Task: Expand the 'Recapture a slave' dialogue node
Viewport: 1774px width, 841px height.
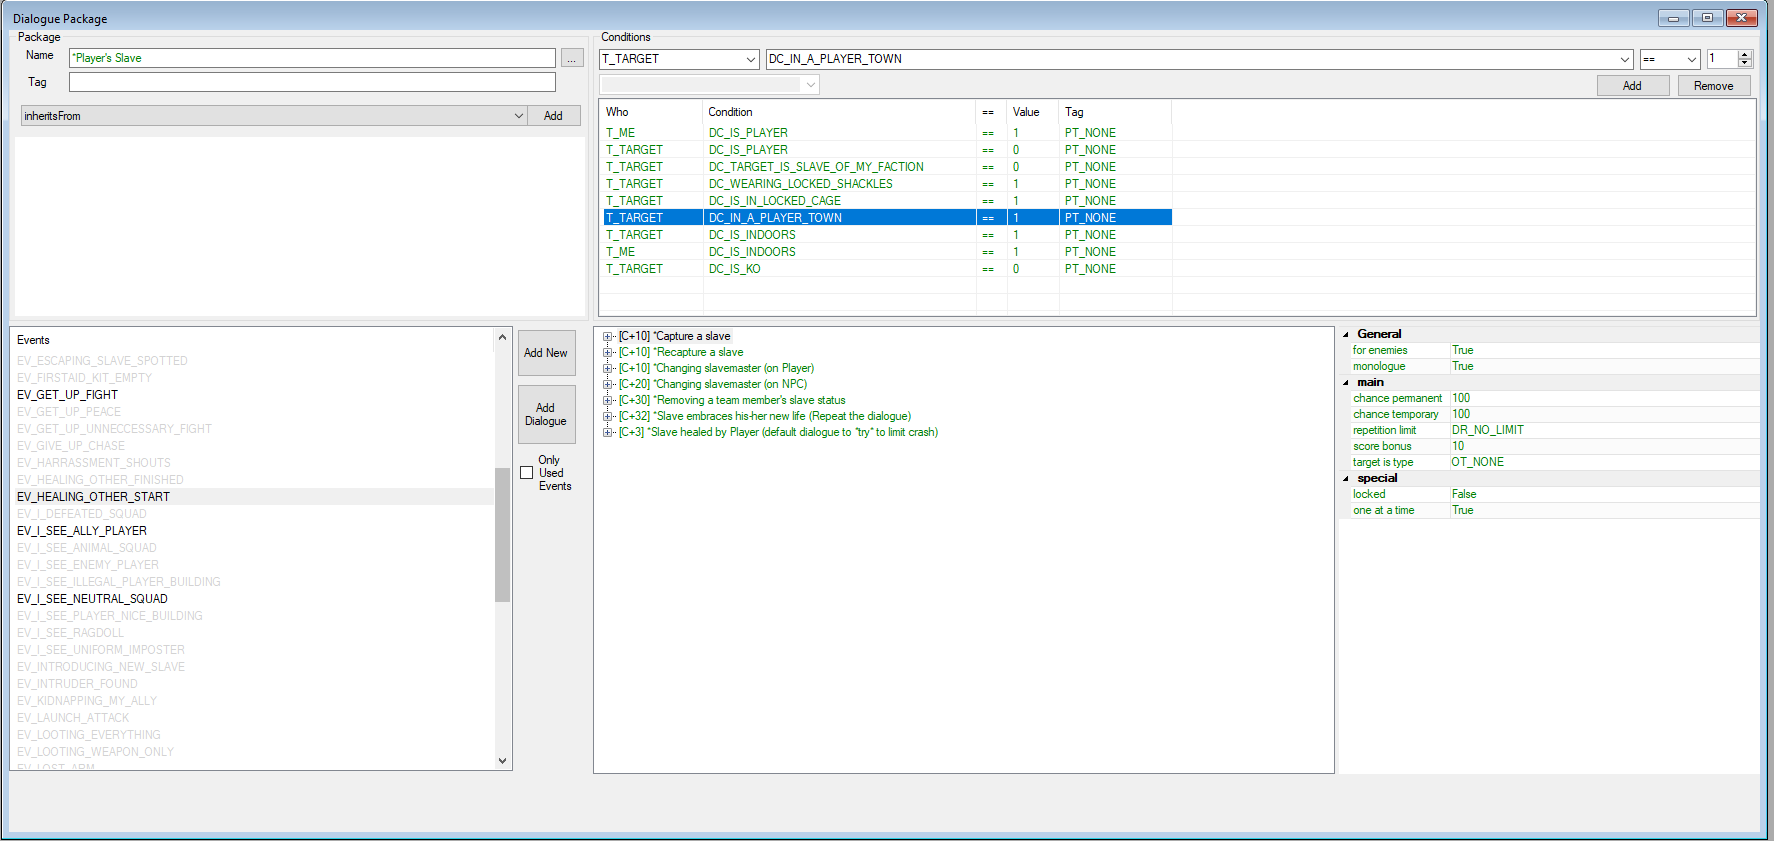Action: point(608,353)
